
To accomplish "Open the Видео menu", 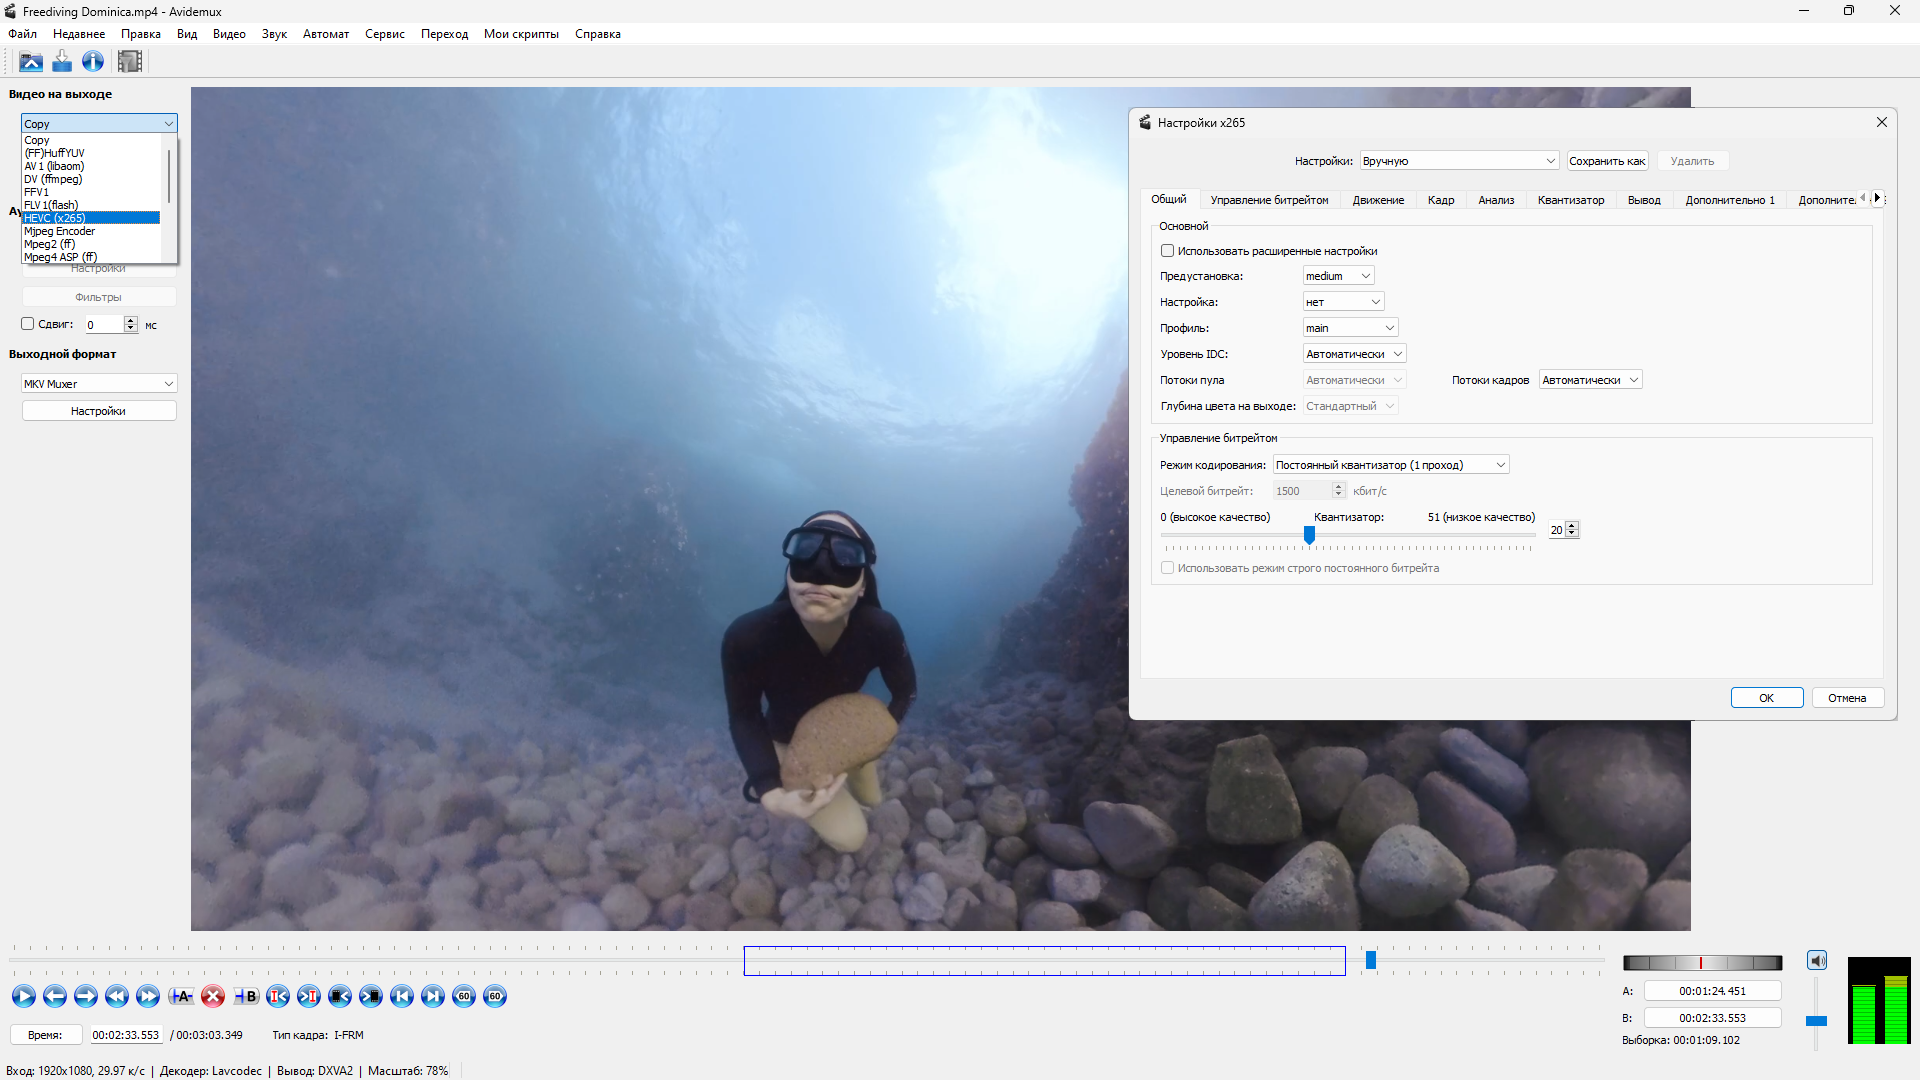I will (x=229, y=34).
